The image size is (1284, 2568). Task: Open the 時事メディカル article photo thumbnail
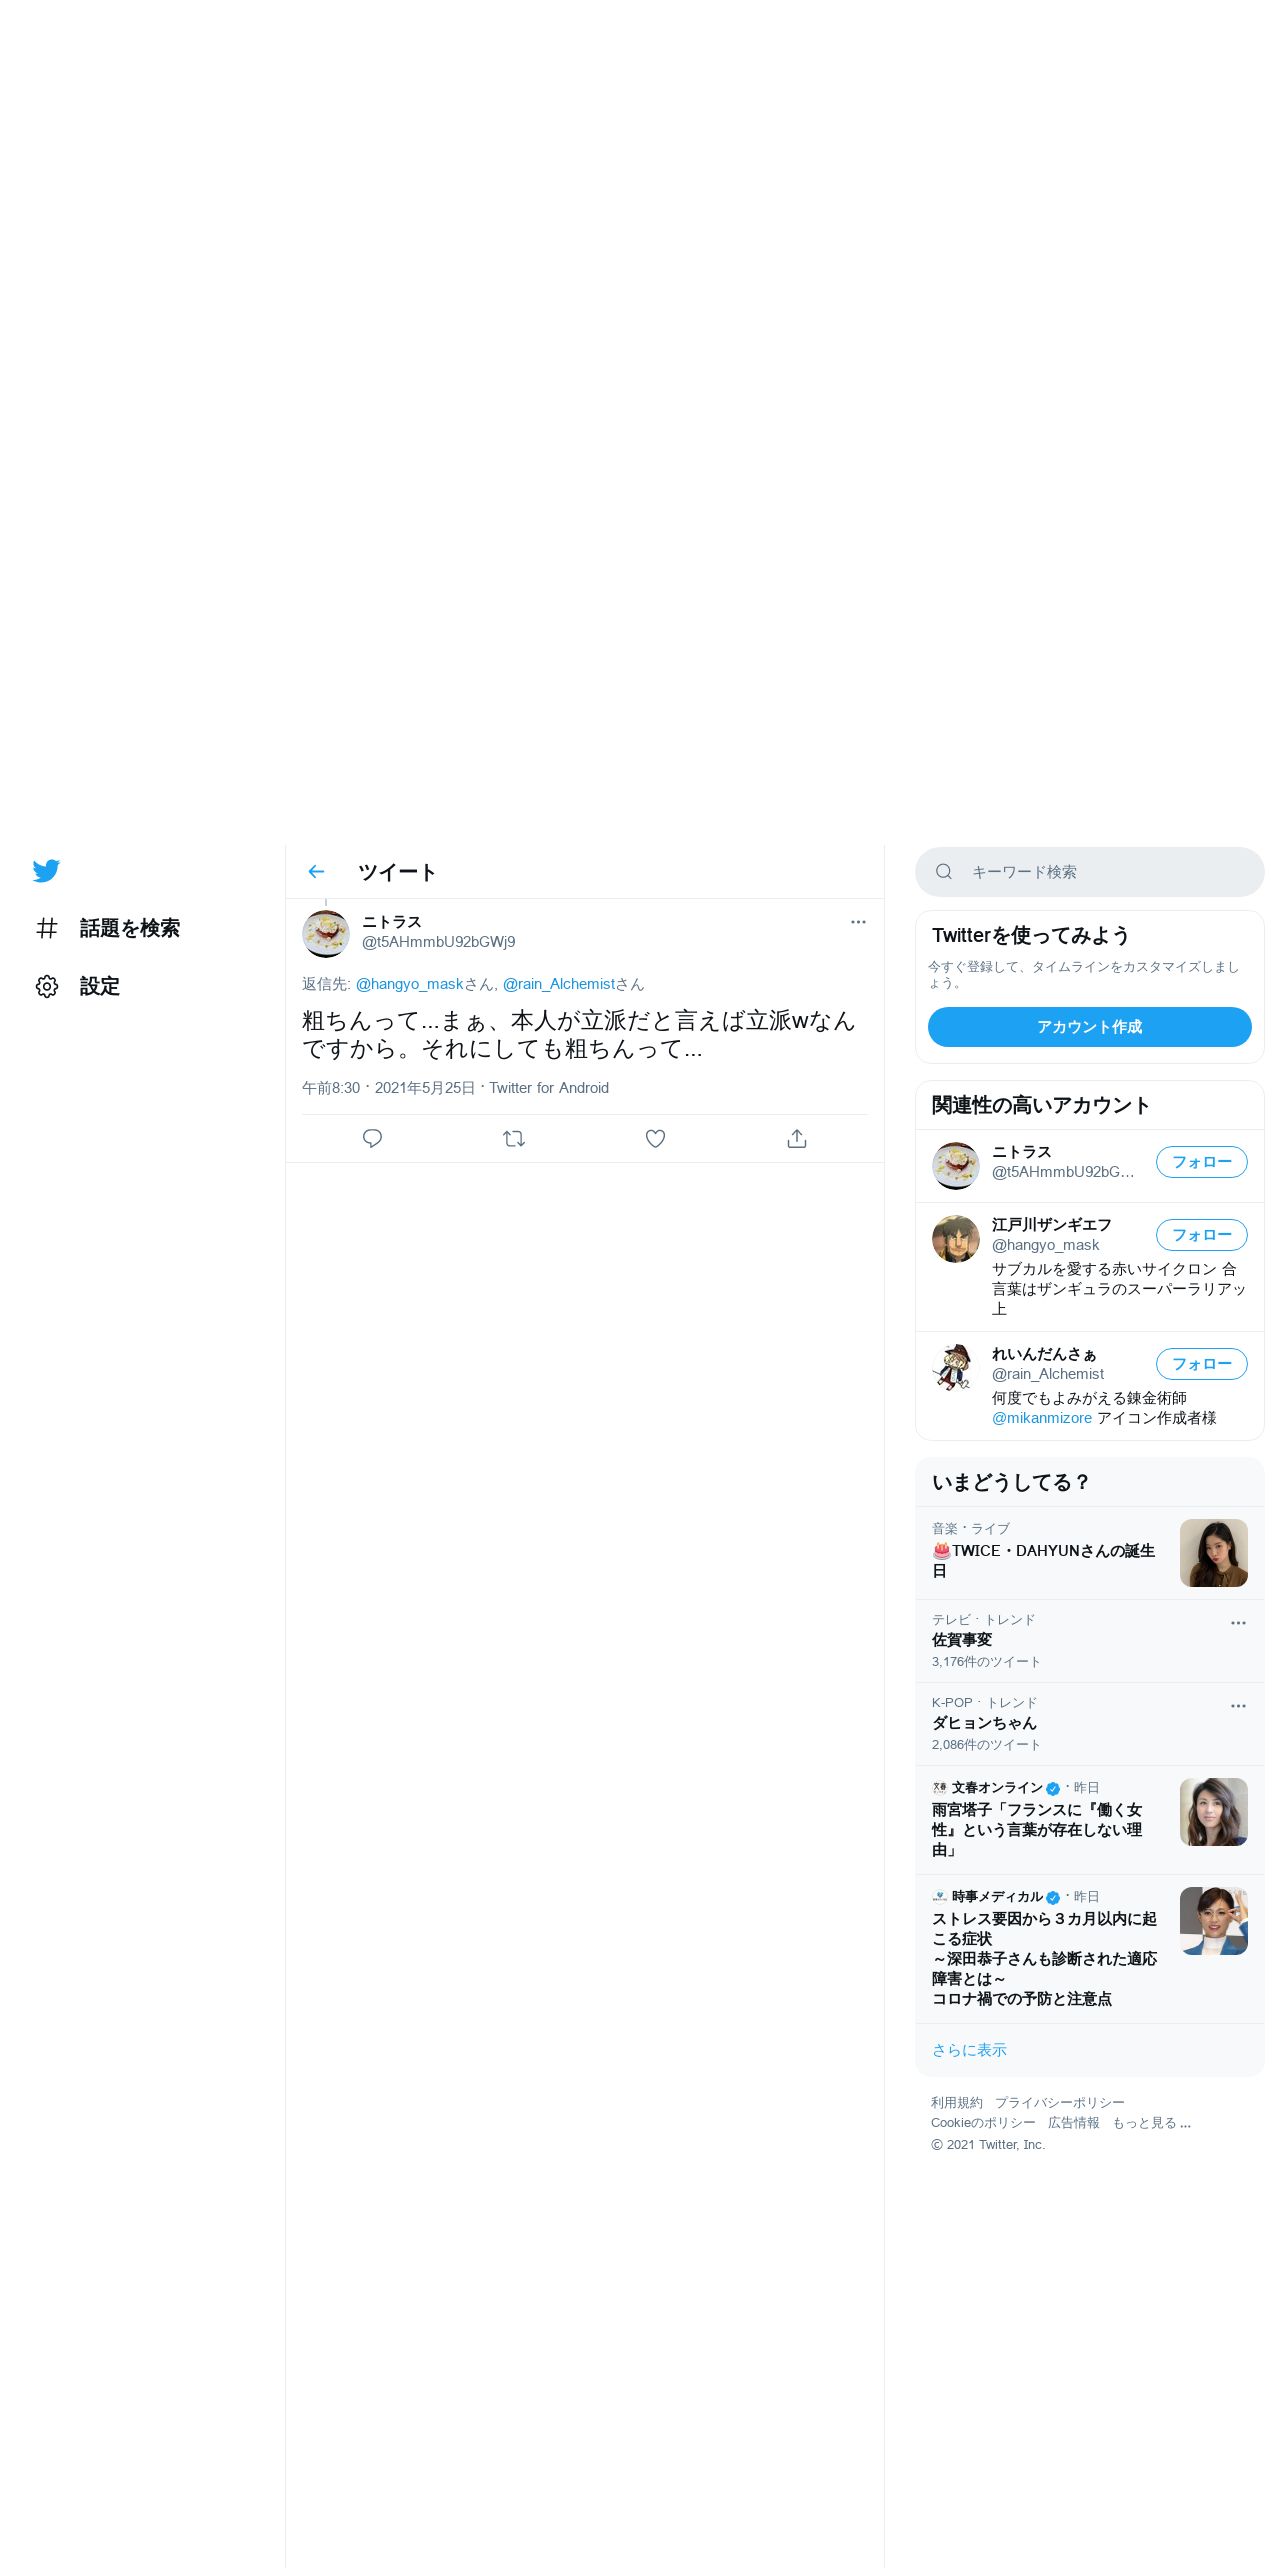click(x=1214, y=1921)
